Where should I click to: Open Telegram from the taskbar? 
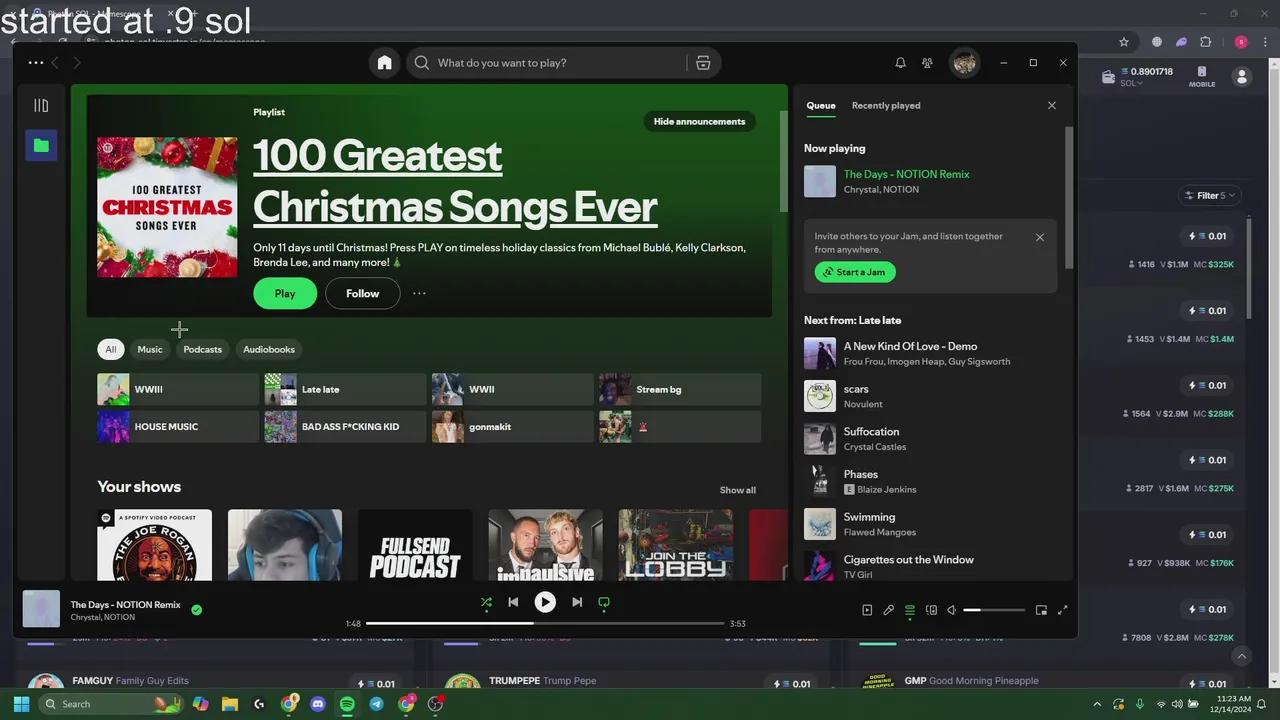pyautogui.click(x=376, y=704)
